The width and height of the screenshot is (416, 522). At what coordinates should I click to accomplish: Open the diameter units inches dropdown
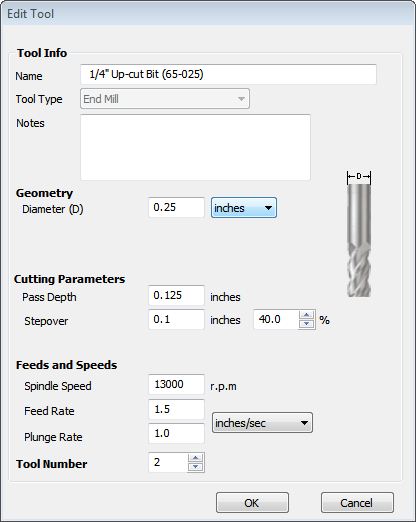[x=244, y=208]
